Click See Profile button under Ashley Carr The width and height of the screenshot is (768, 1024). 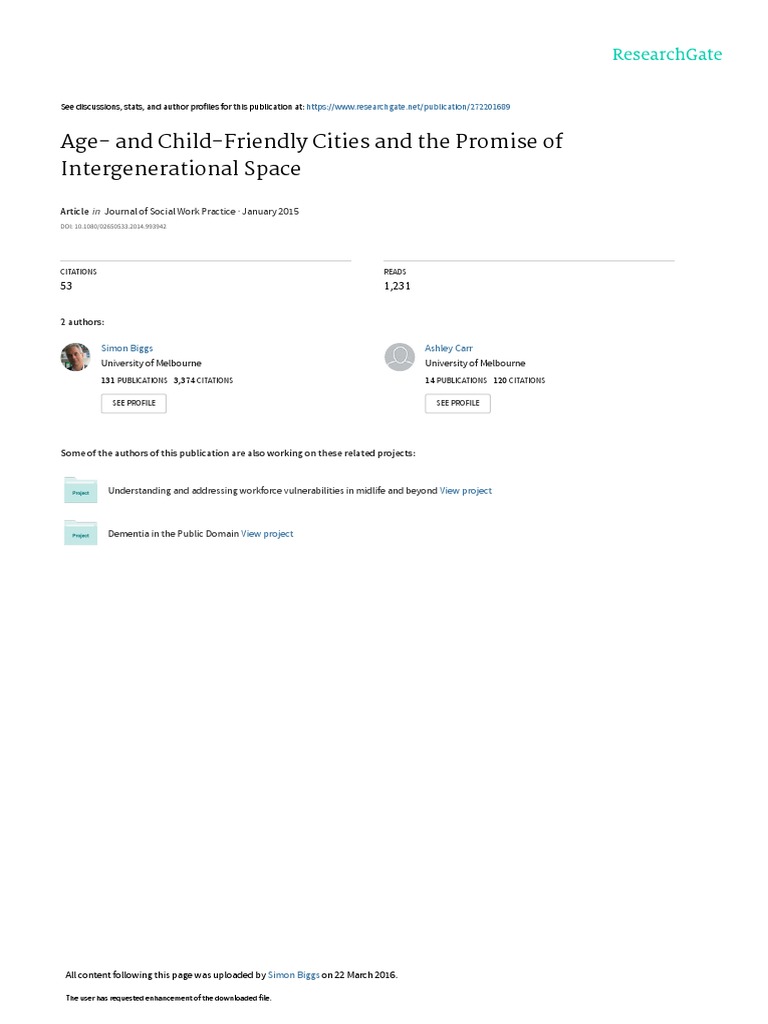[457, 403]
